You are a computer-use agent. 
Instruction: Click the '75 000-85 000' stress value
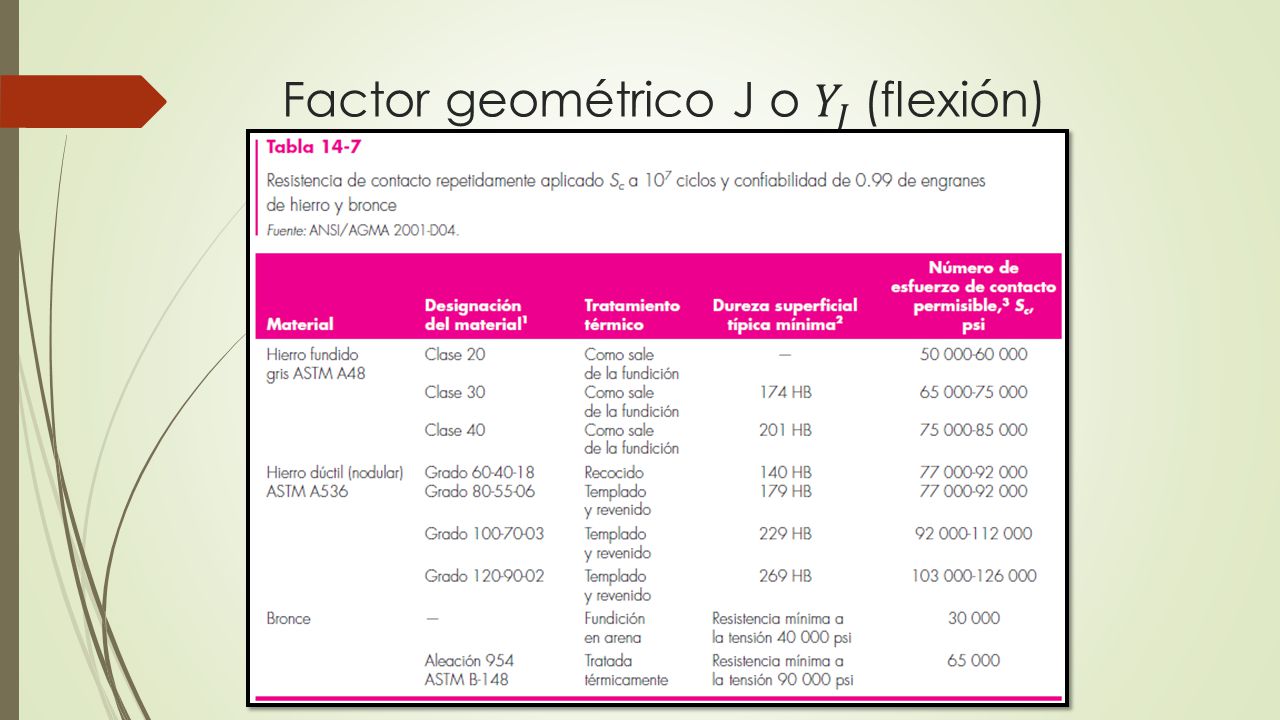point(973,430)
